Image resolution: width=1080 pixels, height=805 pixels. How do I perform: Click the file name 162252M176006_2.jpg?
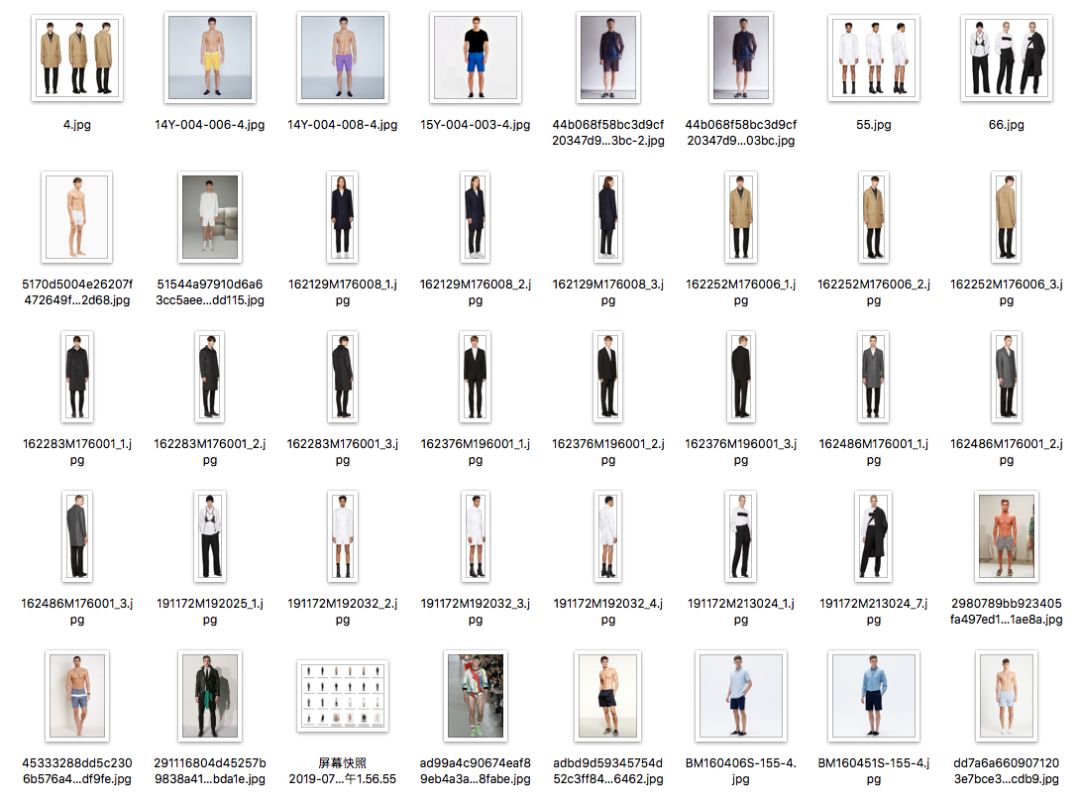pyautogui.click(x=873, y=292)
